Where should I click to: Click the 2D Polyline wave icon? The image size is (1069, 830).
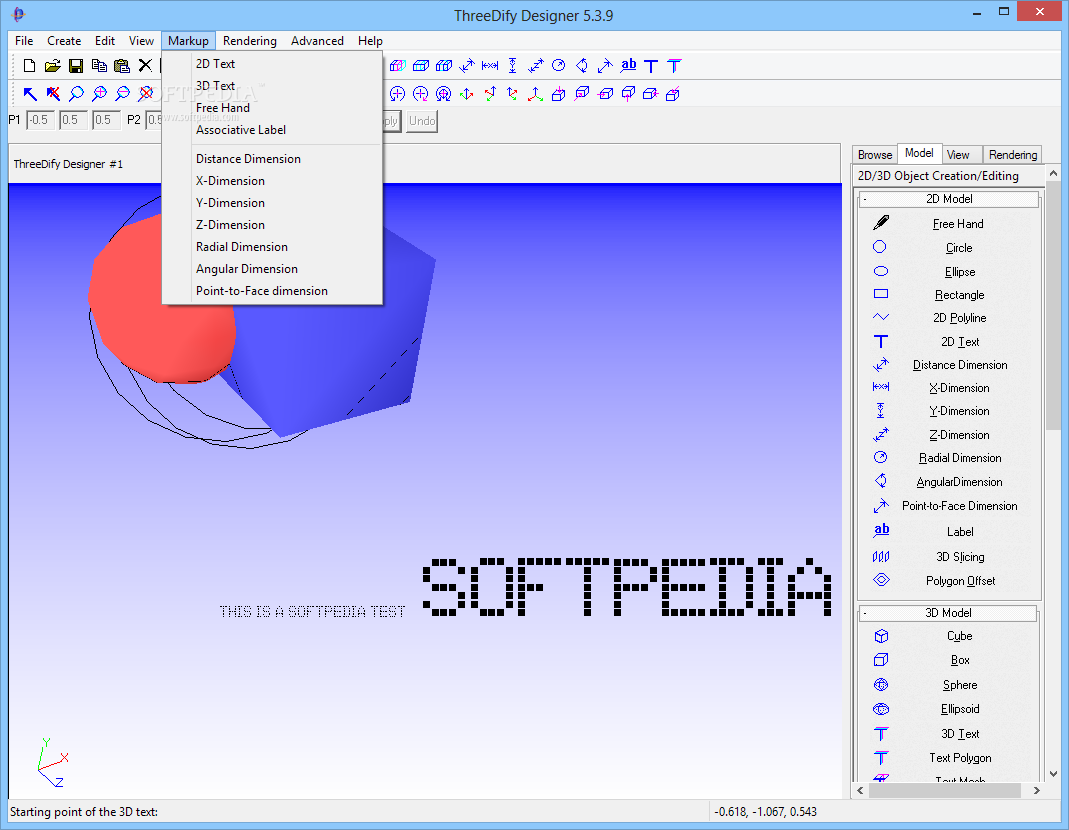[881, 317]
